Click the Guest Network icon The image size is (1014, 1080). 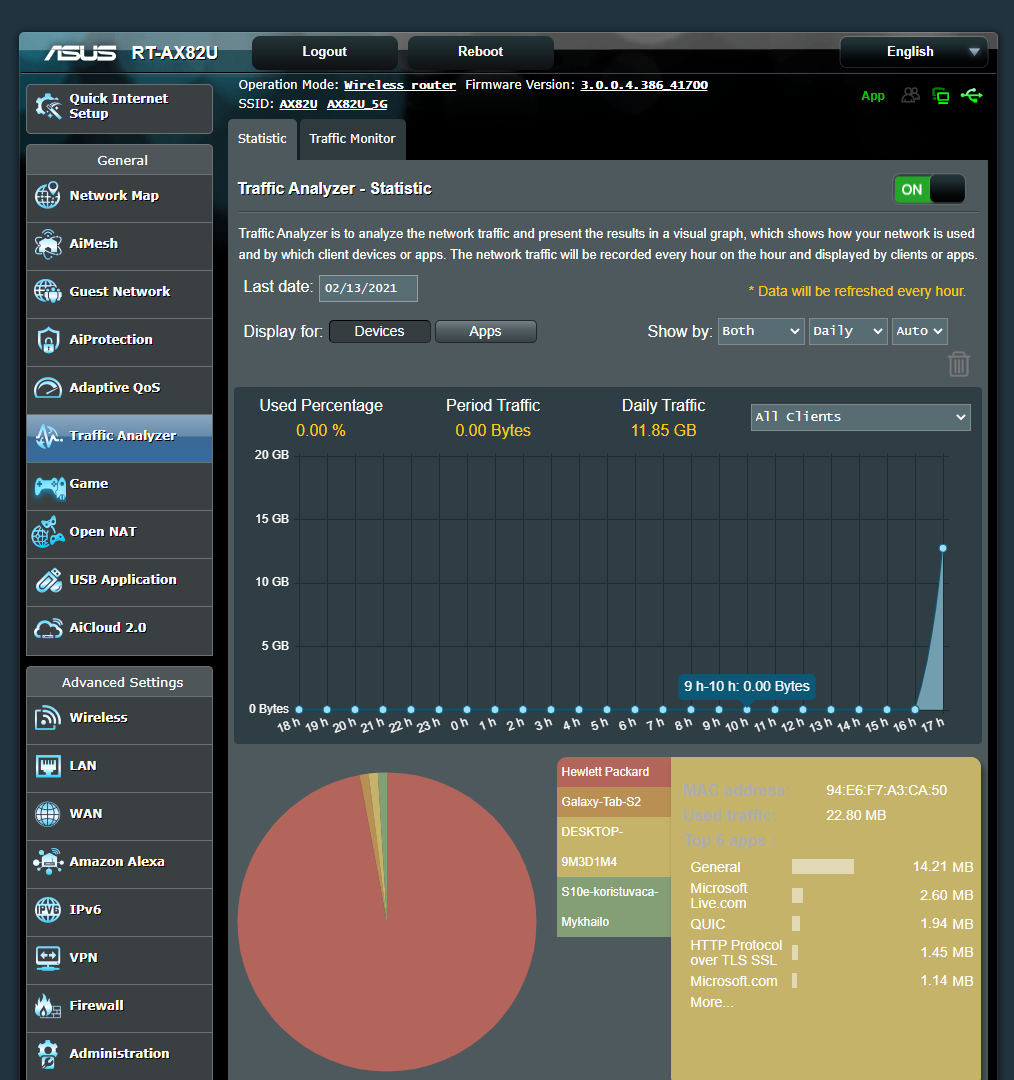[48, 291]
